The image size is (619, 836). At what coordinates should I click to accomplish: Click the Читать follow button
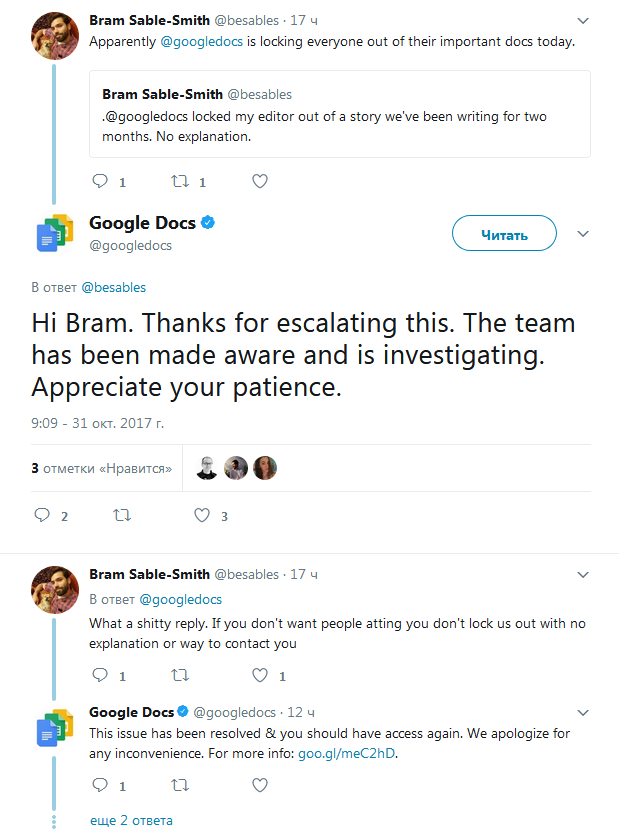(504, 234)
